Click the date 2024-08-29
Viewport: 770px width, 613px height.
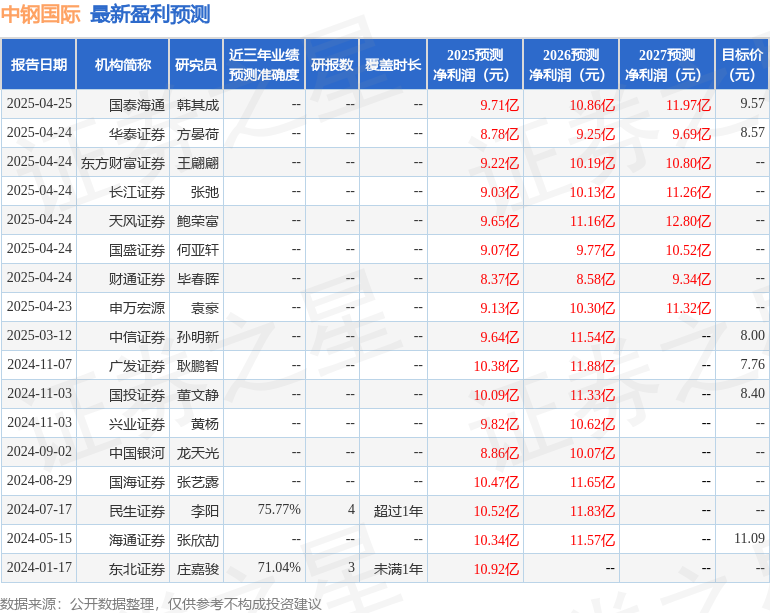[39, 480]
